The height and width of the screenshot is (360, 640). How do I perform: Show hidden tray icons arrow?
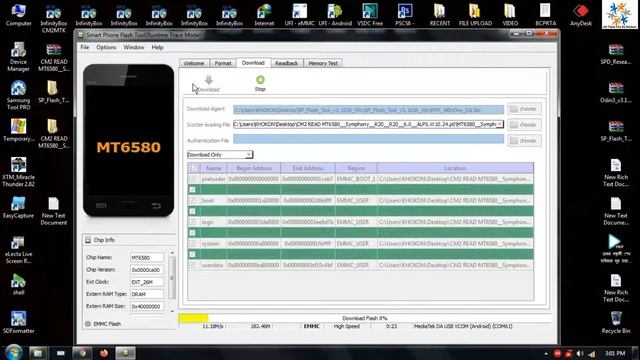546,353
